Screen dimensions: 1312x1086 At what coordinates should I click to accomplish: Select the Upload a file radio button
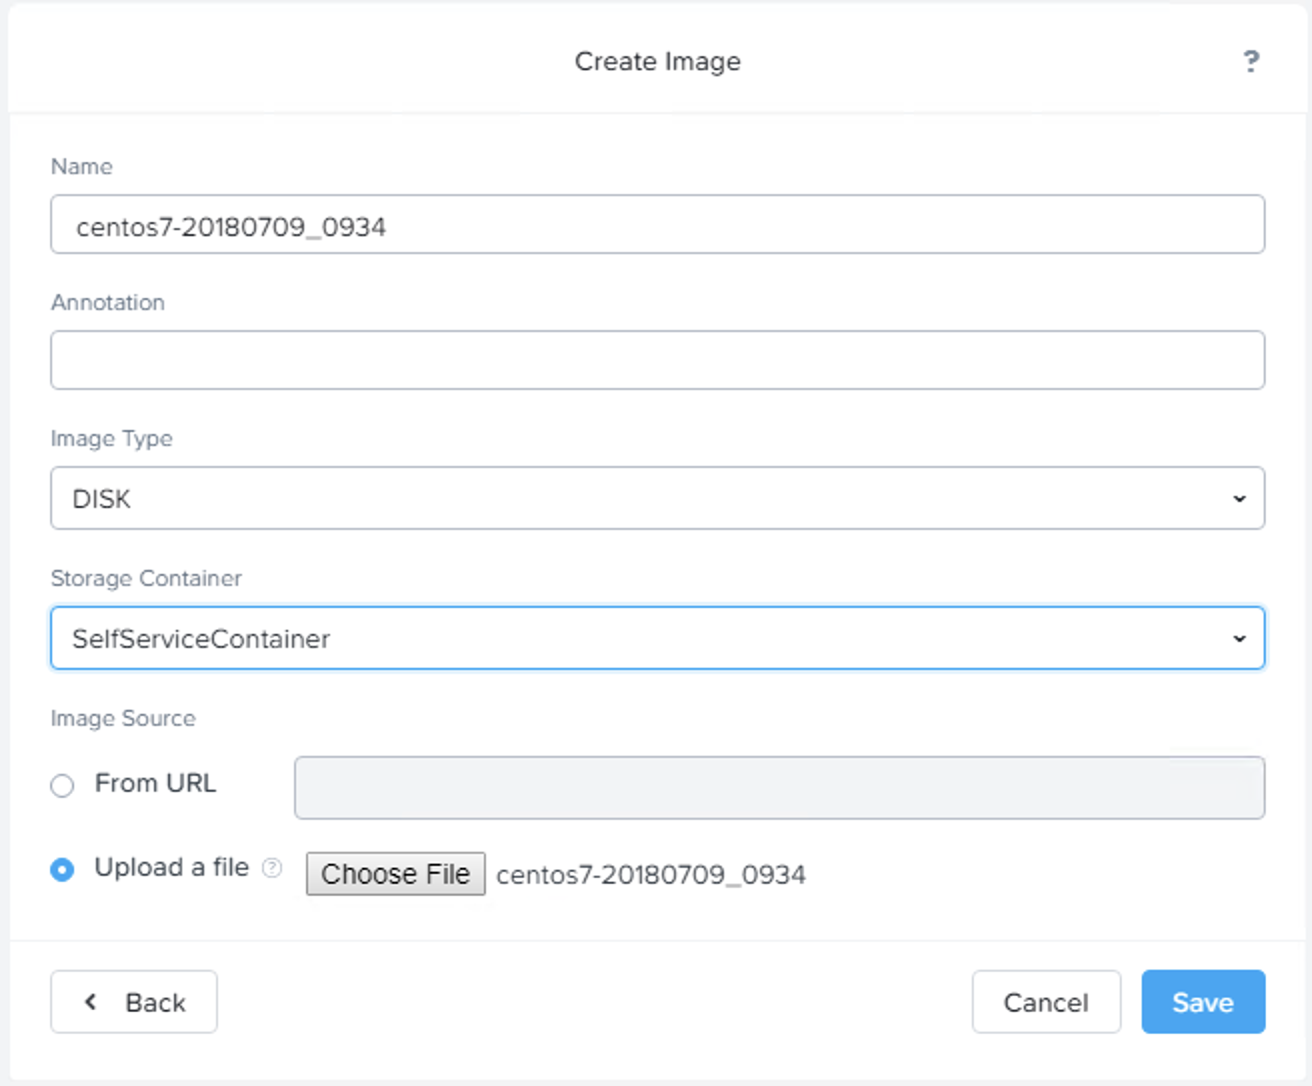tap(62, 869)
